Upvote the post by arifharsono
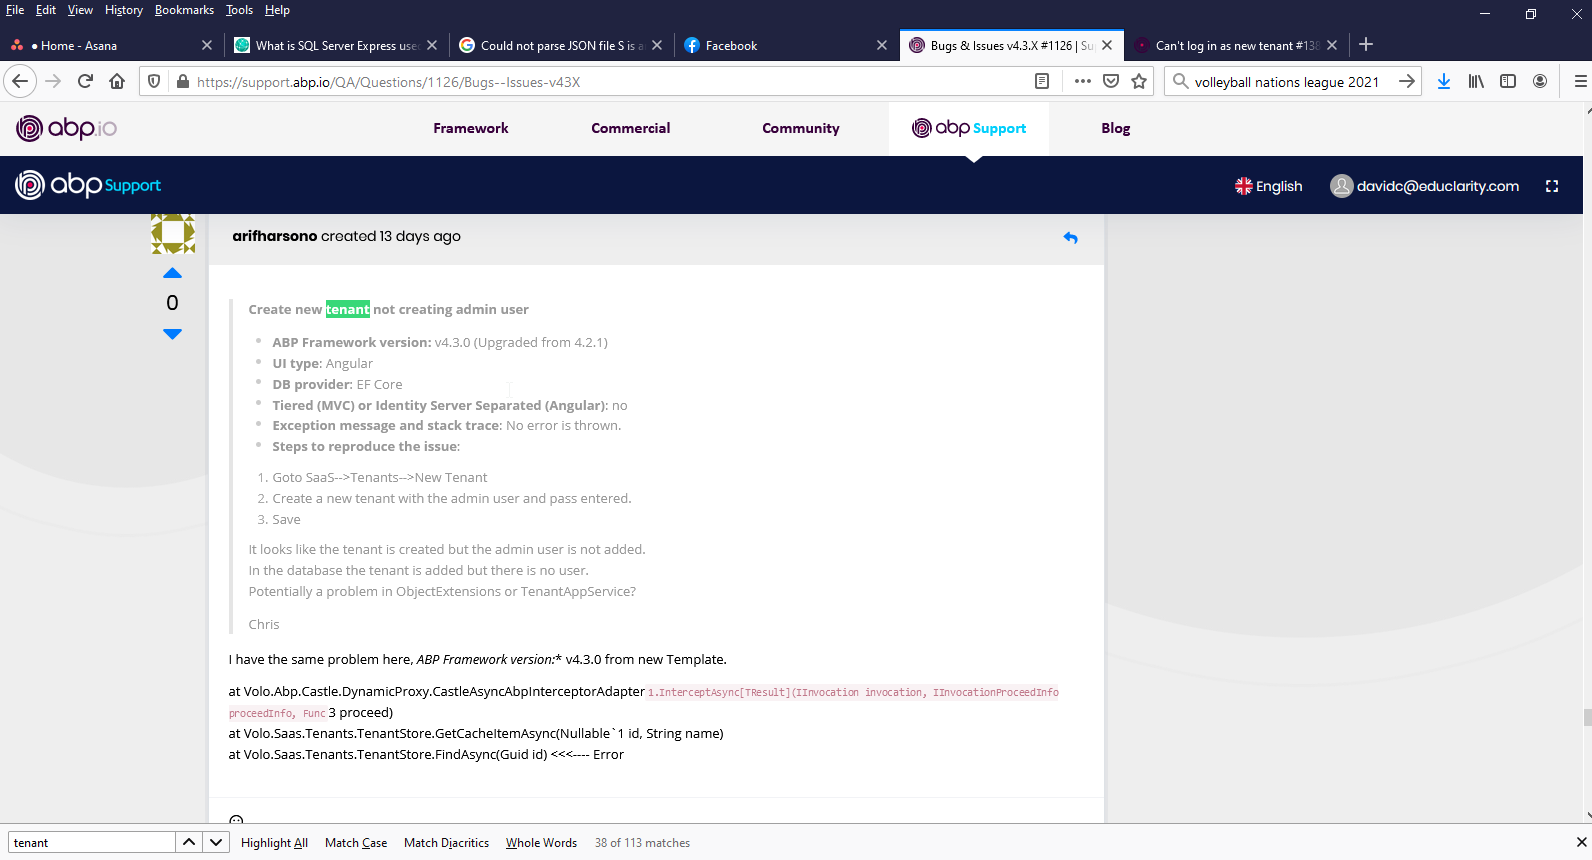 pyautogui.click(x=172, y=273)
